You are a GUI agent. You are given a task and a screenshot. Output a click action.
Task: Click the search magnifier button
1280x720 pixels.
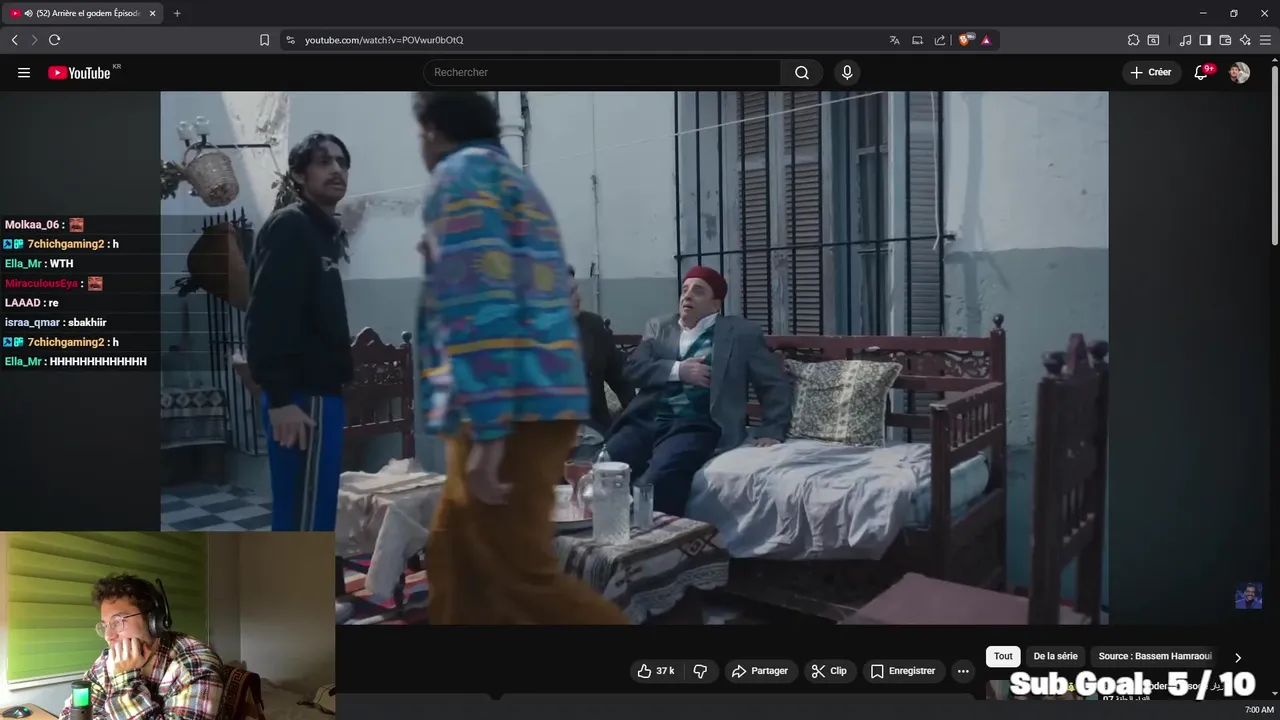coord(802,72)
